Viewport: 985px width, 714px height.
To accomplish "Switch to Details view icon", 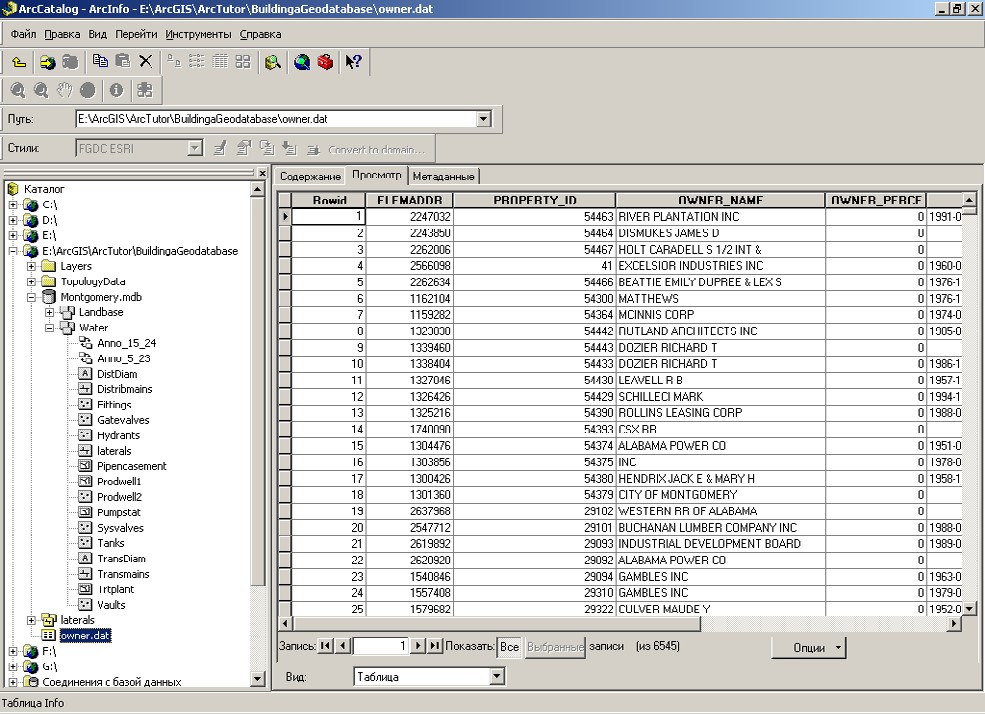I will click(x=220, y=61).
